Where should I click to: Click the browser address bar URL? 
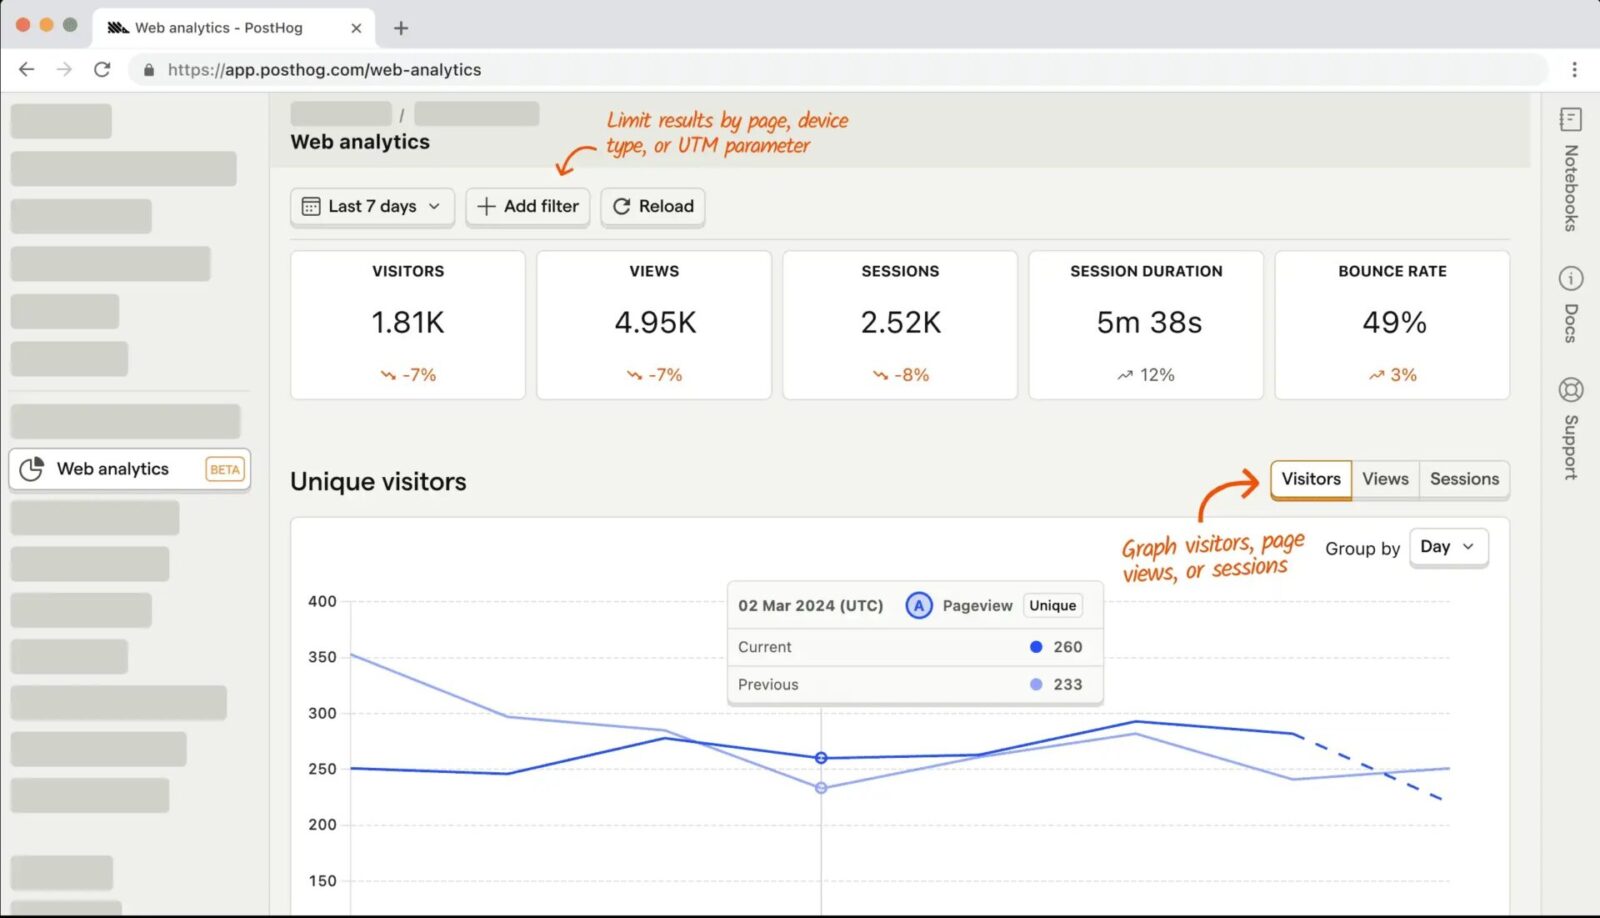pyautogui.click(x=324, y=69)
